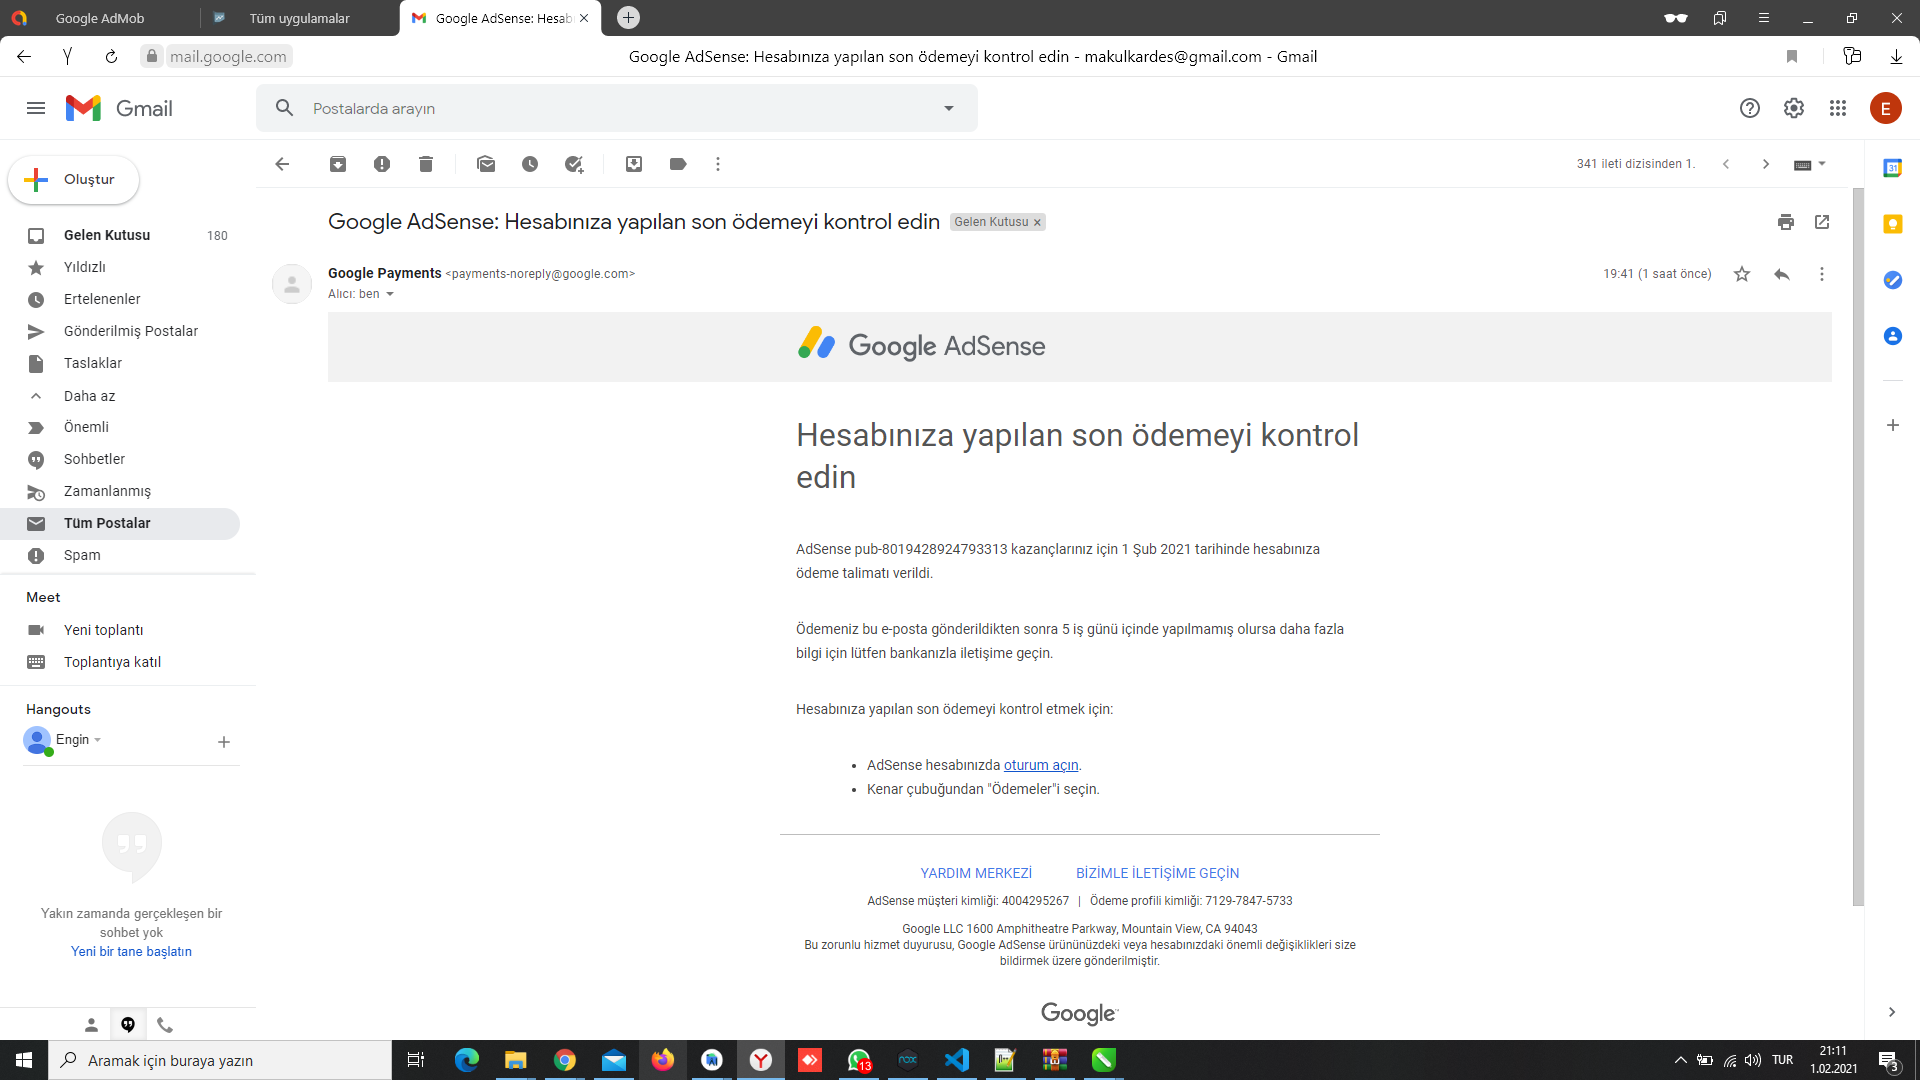Open Engin's Hangouts status dropdown
Screen dimensions: 1920x1080
[98, 740]
